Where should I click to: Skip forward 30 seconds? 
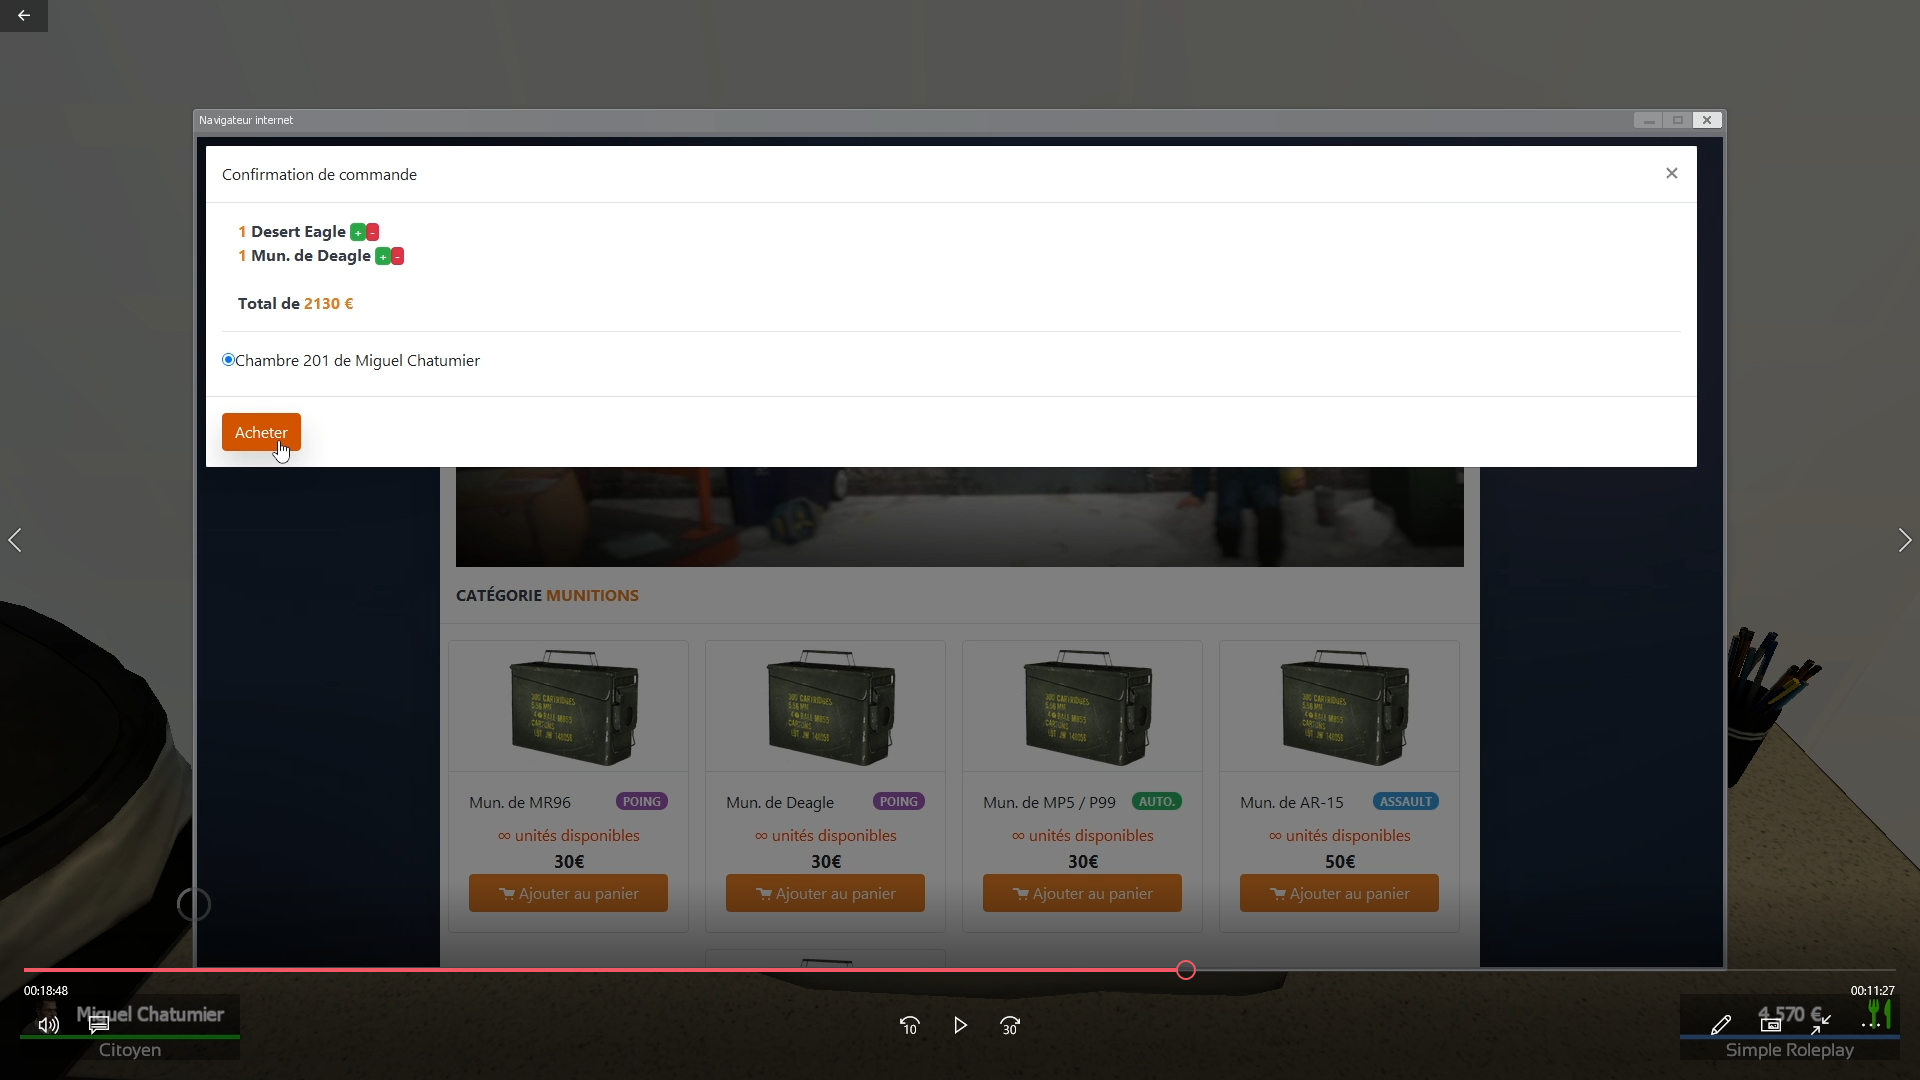(1010, 1026)
